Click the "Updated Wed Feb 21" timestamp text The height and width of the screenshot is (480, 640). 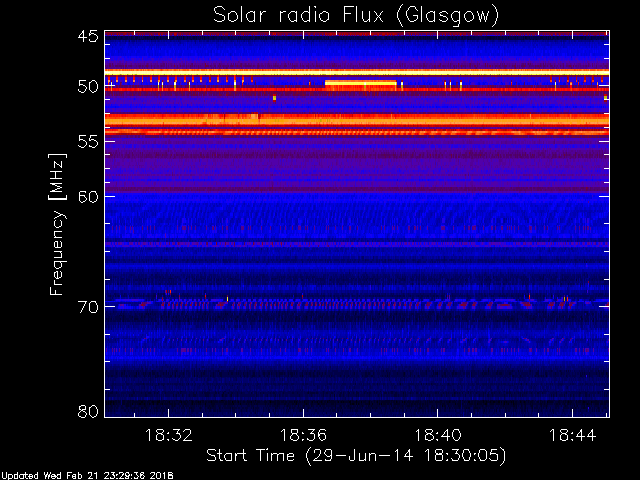click(87, 476)
